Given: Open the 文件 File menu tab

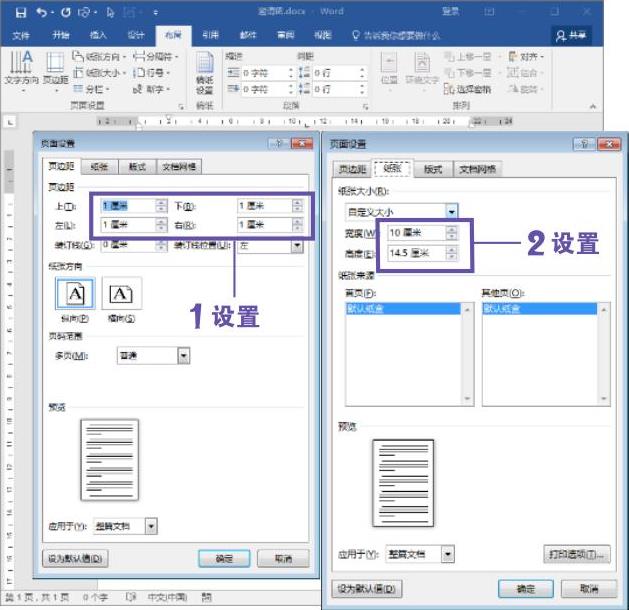Looking at the screenshot, I should pyautogui.click(x=21, y=36).
